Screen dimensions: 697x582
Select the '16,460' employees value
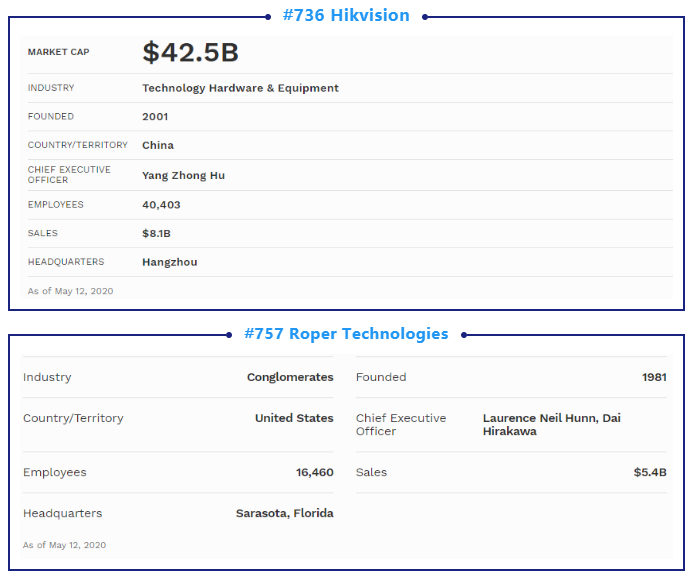tap(315, 473)
